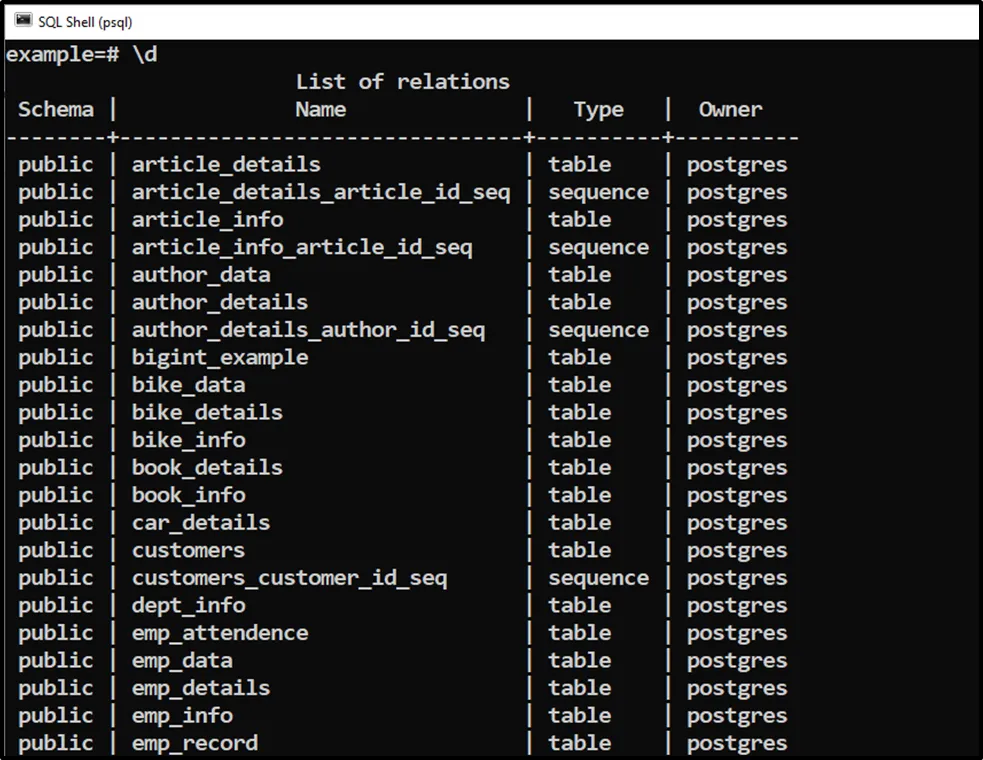Click the author_data relation name

[201, 275]
